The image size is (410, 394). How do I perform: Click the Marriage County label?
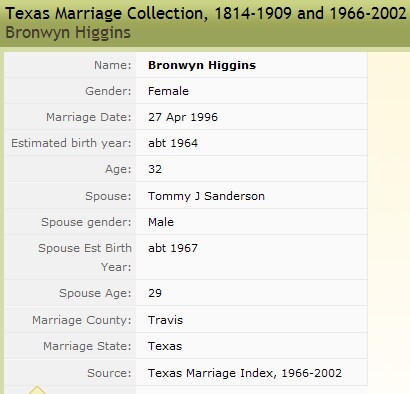pyautogui.click(x=82, y=320)
